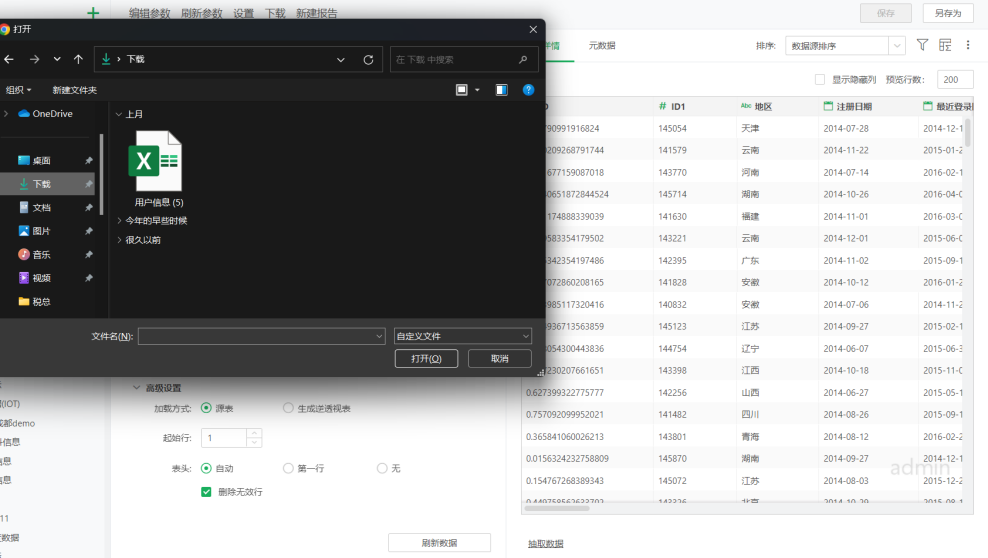Select 第一行 header option
The image size is (988, 558).
click(288, 469)
